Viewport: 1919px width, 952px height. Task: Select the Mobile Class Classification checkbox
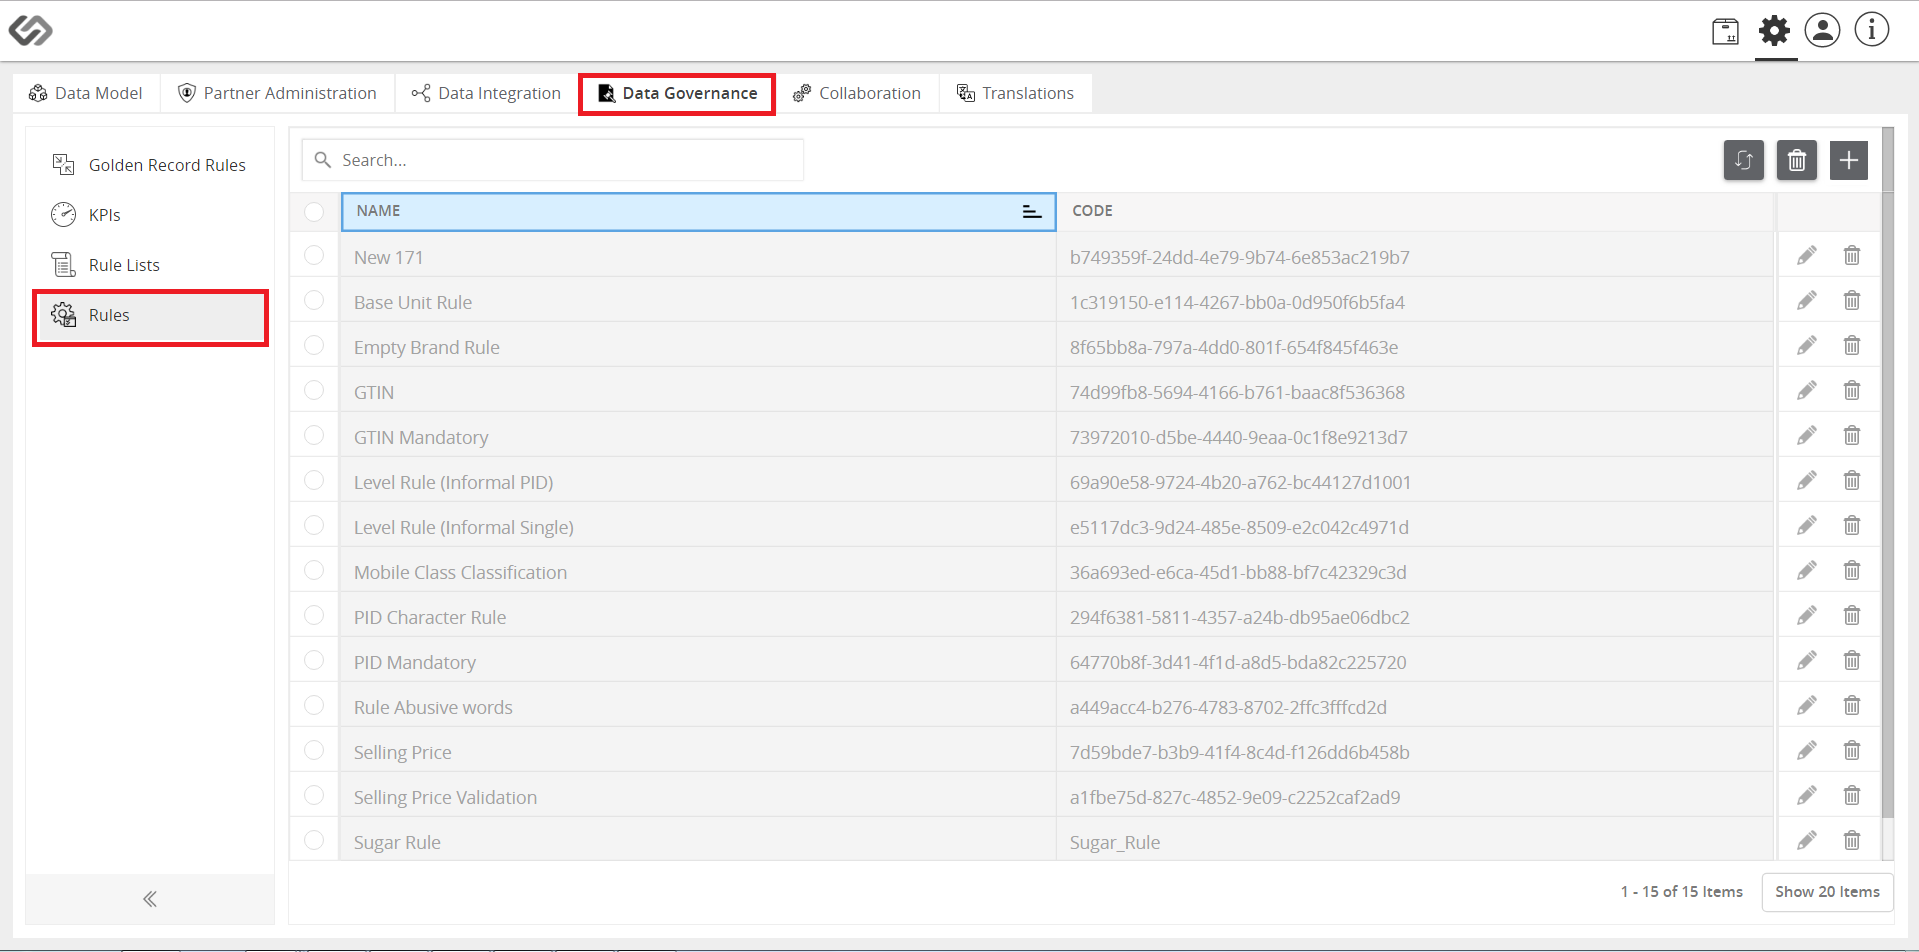click(x=314, y=570)
